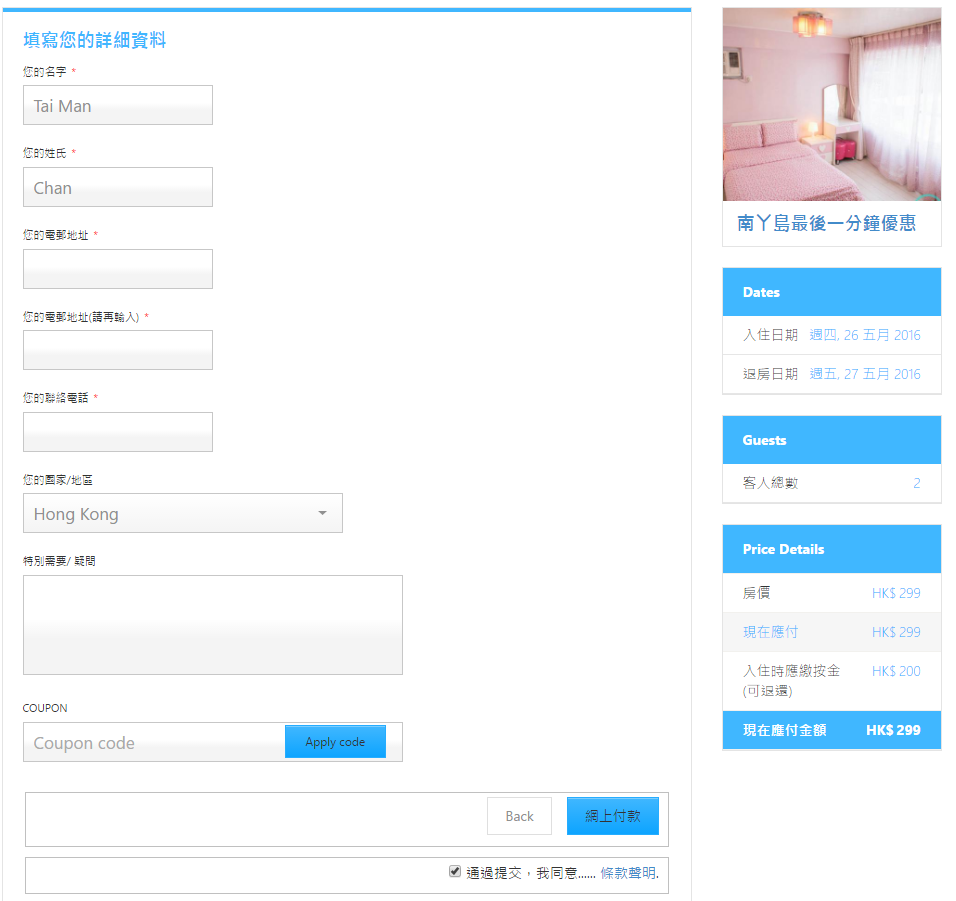Click the guest total number 2
956x901 pixels.
[916, 483]
